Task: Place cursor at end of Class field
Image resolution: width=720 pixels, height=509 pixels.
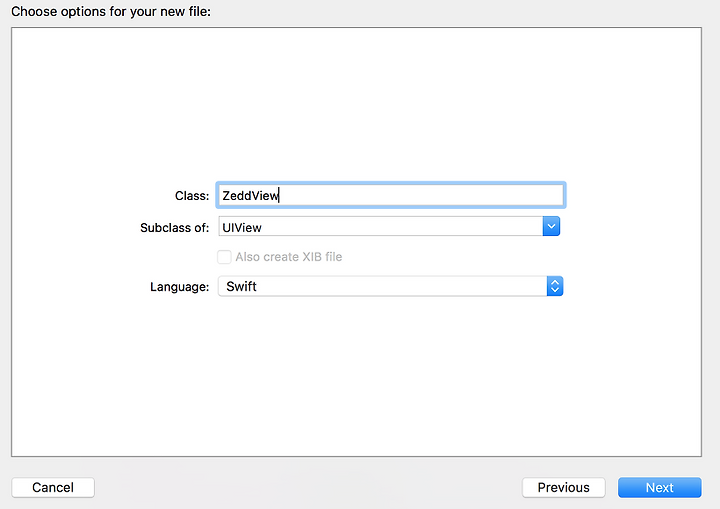Action: (280, 196)
